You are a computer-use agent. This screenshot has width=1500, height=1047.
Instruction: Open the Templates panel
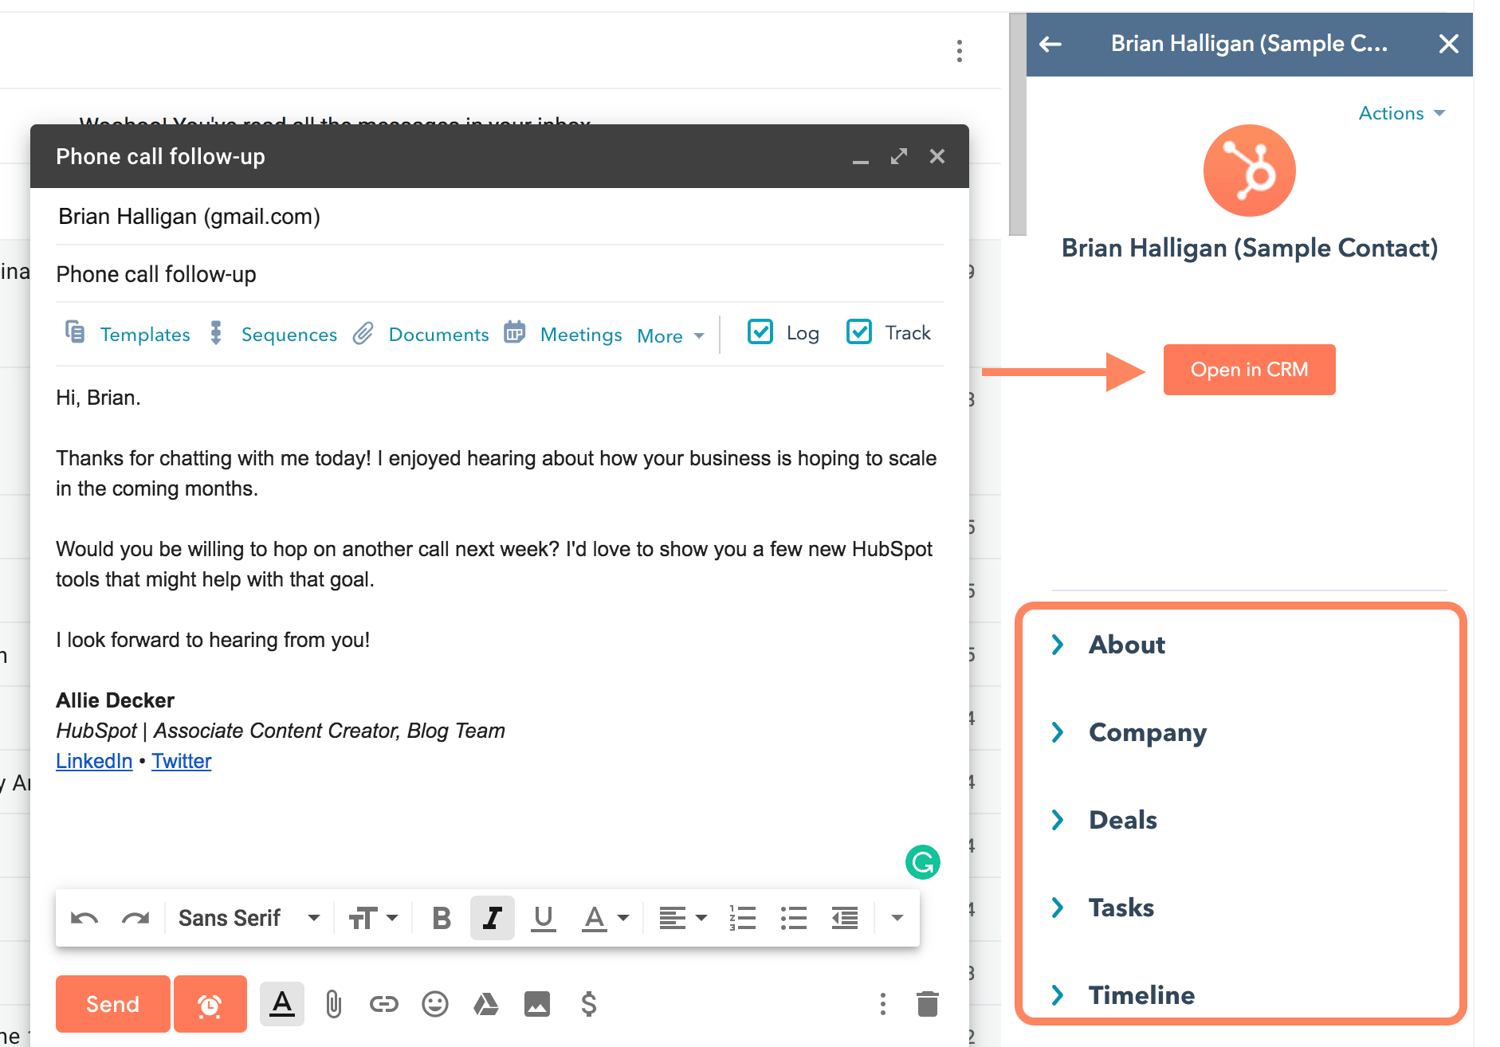click(x=144, y=334)
